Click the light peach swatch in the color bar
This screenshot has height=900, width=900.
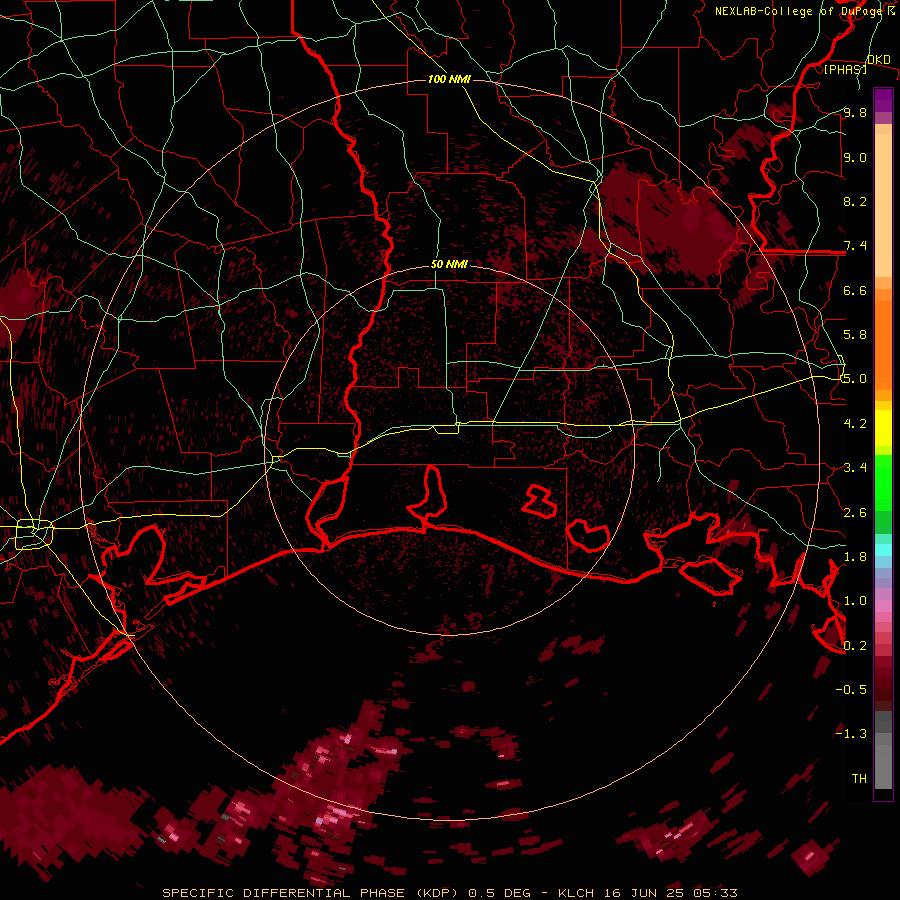pyautogui.click(x=883, y=205)
